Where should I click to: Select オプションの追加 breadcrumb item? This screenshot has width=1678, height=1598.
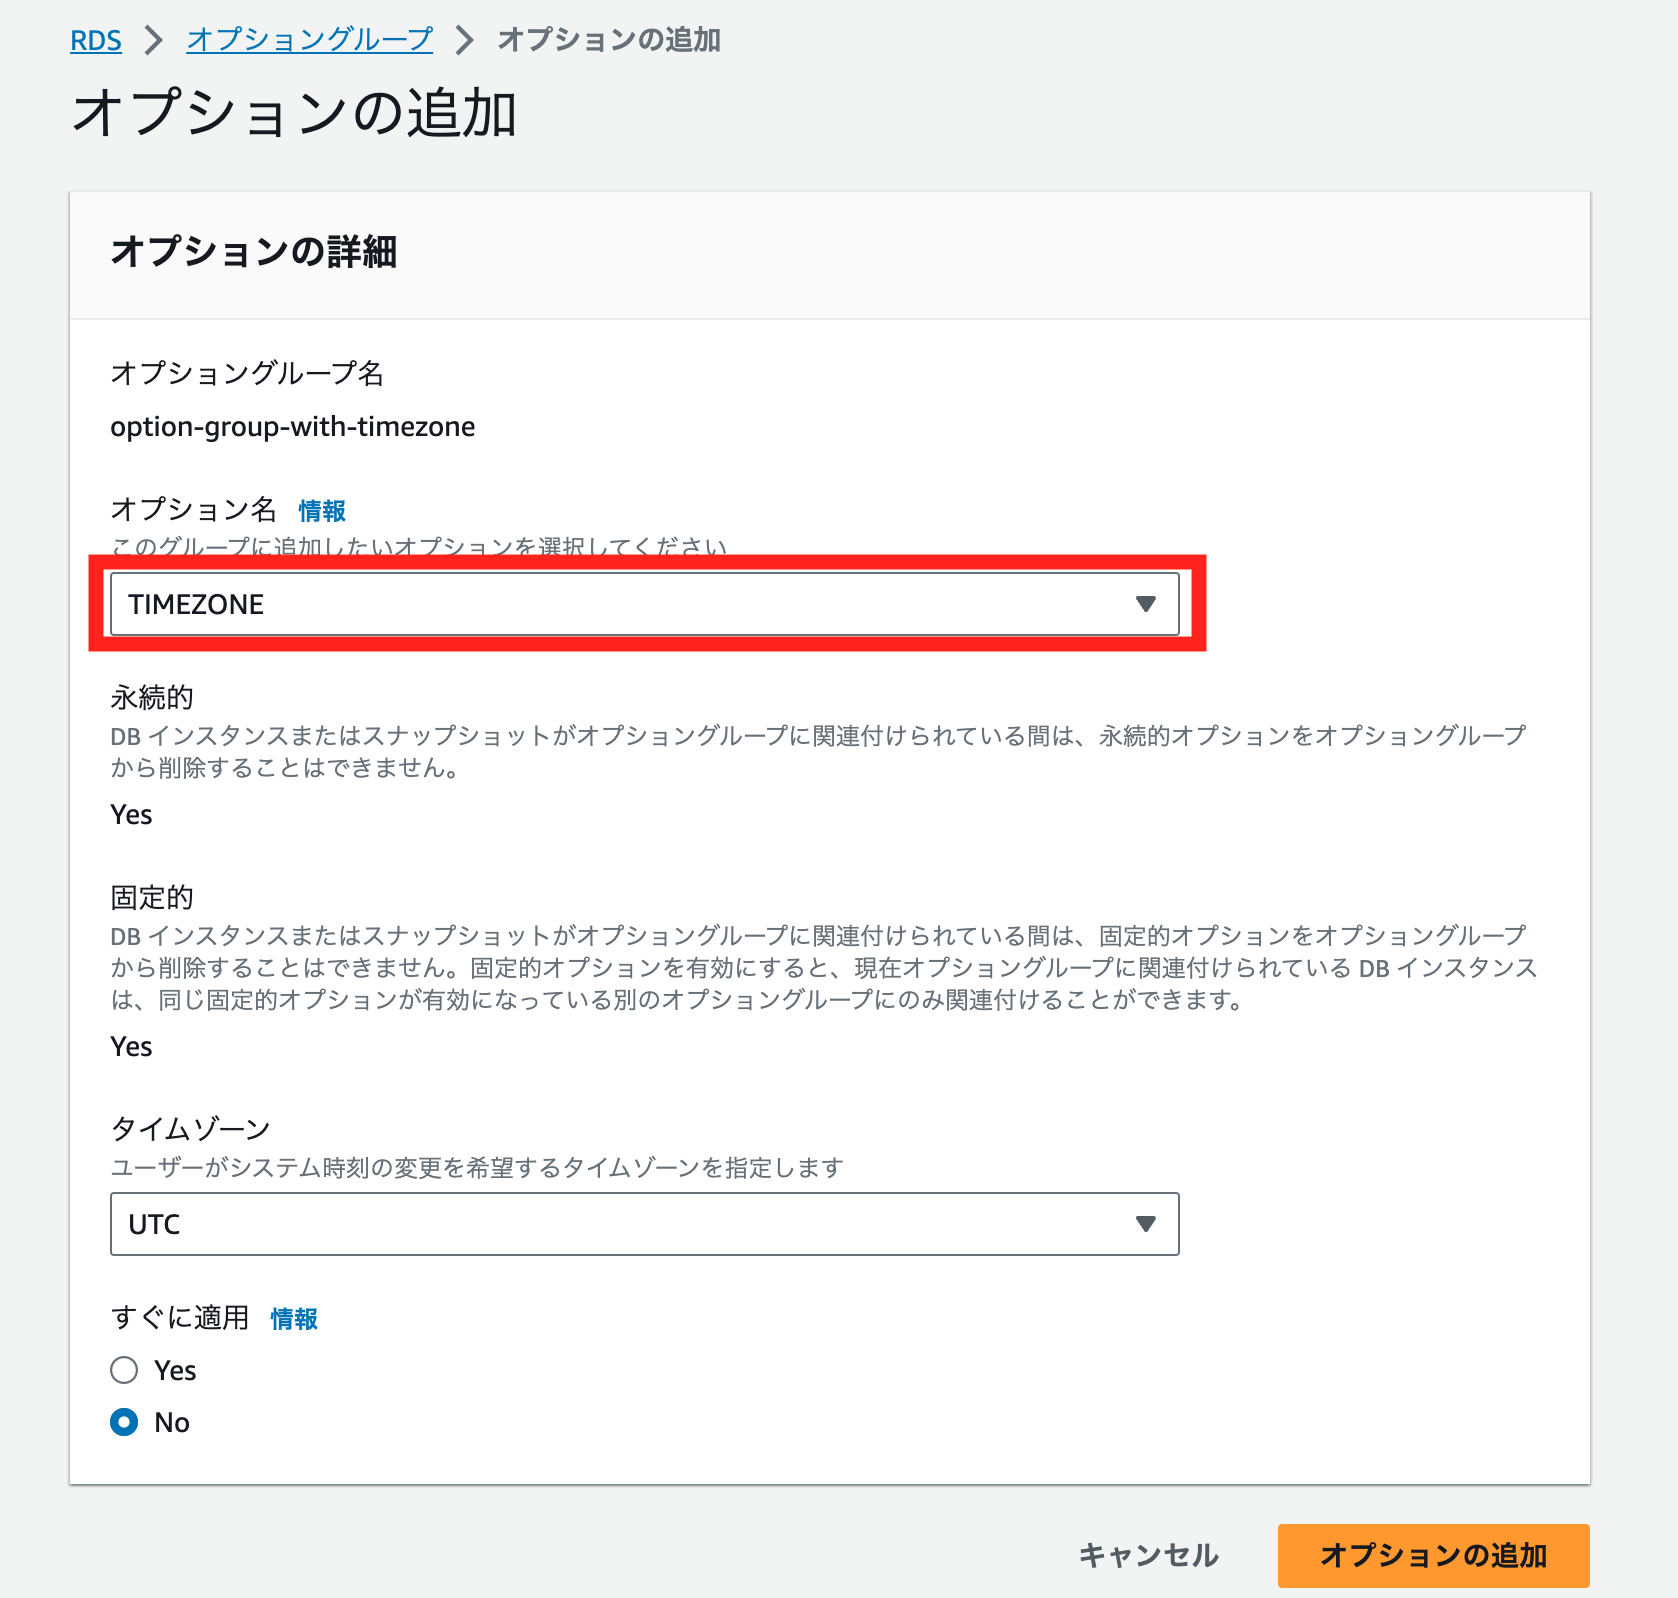(607, 40)
